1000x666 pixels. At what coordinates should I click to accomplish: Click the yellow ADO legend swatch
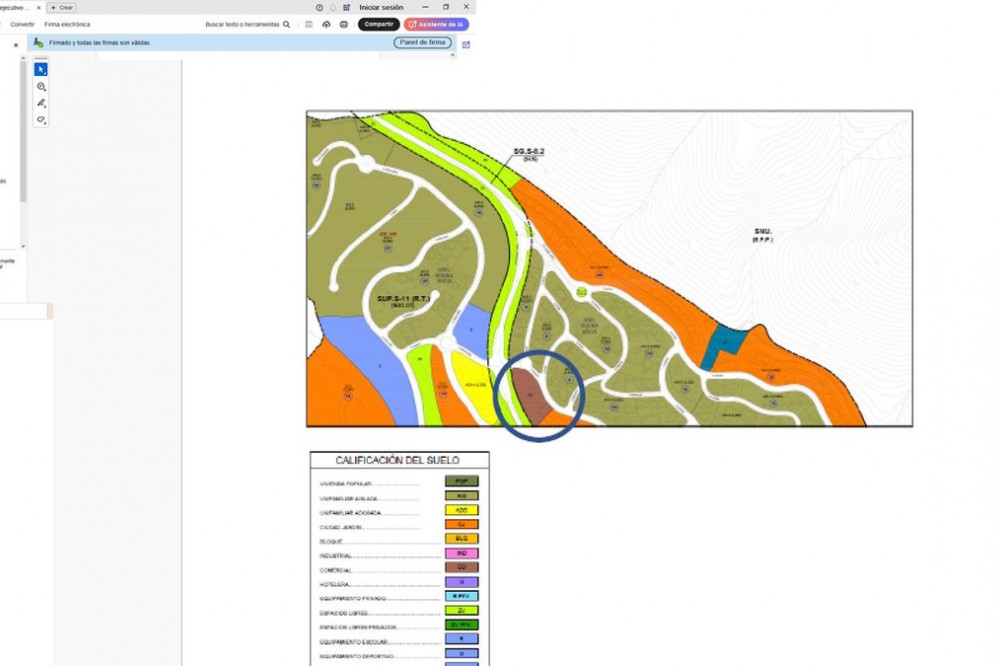pos(462,510)
